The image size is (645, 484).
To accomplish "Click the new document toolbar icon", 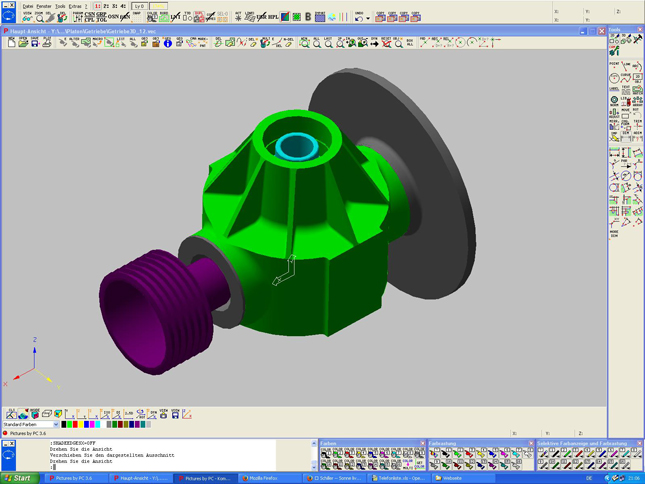I will point(12,43).
